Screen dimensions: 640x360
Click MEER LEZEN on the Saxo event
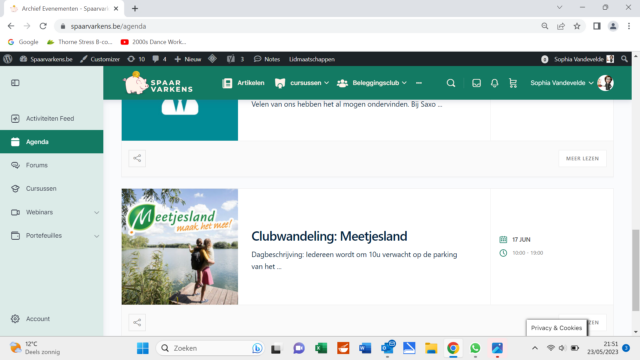tap(582, 158)
